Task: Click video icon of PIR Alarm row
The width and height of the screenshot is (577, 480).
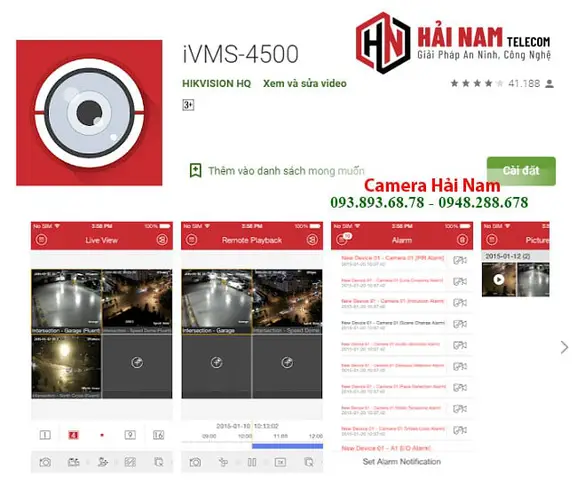Action: 460,260
